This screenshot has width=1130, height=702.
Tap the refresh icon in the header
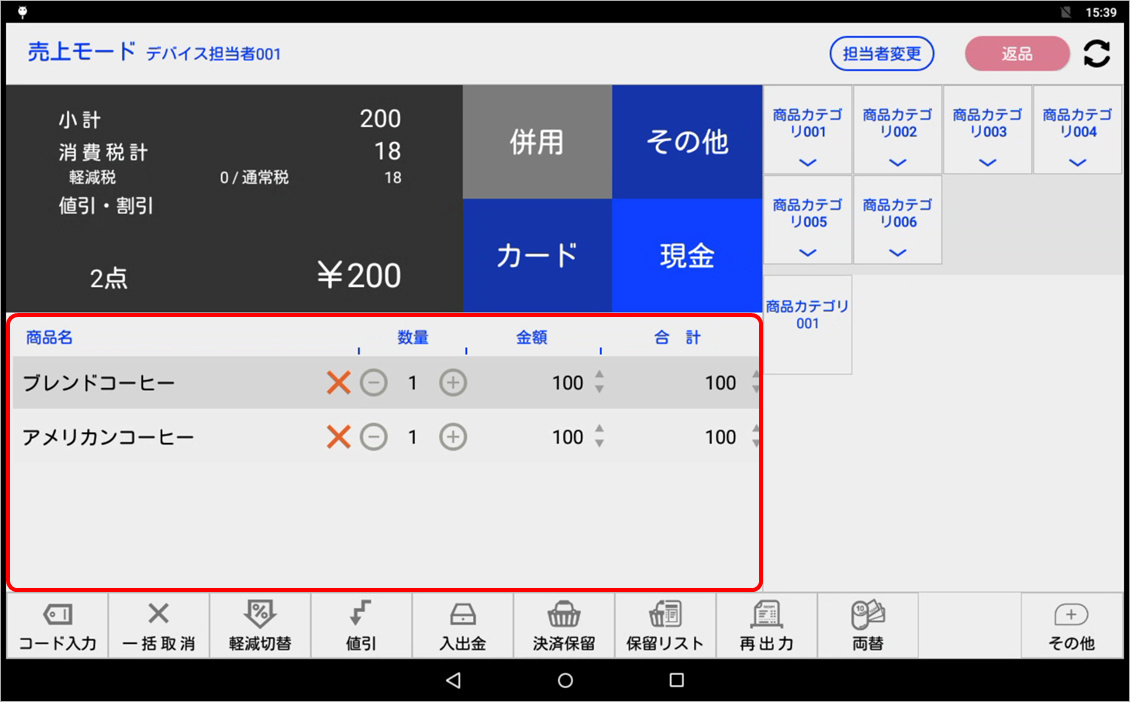pyautogui.click(x=1097, y=54)
